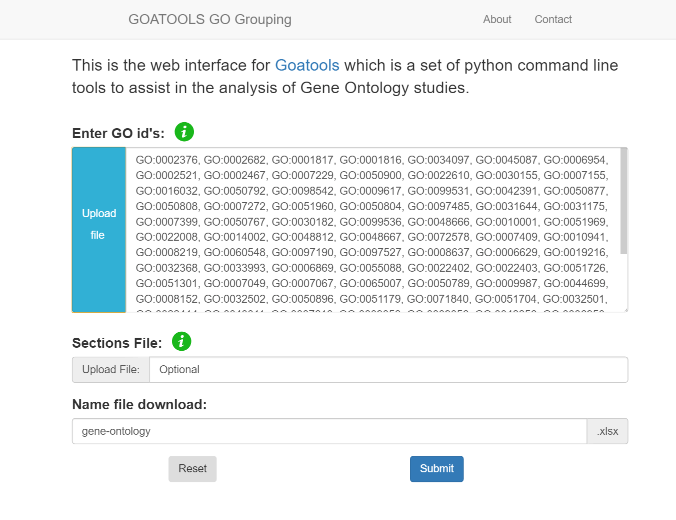Click the GO:0006954 entry text
Viewport: 676px width, 520px height.
pos(574,160)
